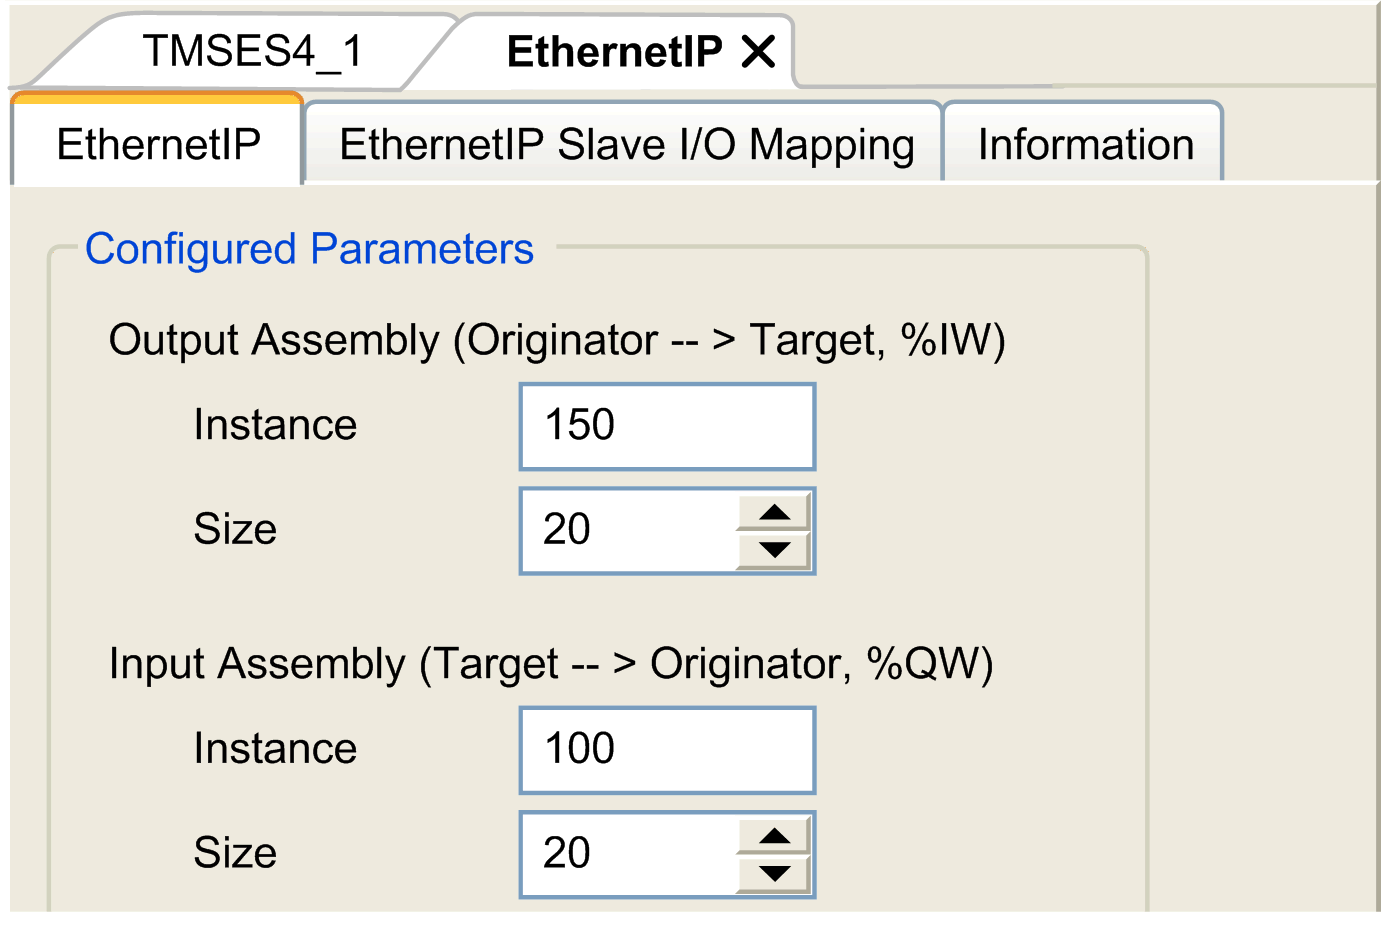Viewport: 1388px width, 928px height.
Task: Select the bold EthernetIP document tab
Action: (x=613, y=51)
